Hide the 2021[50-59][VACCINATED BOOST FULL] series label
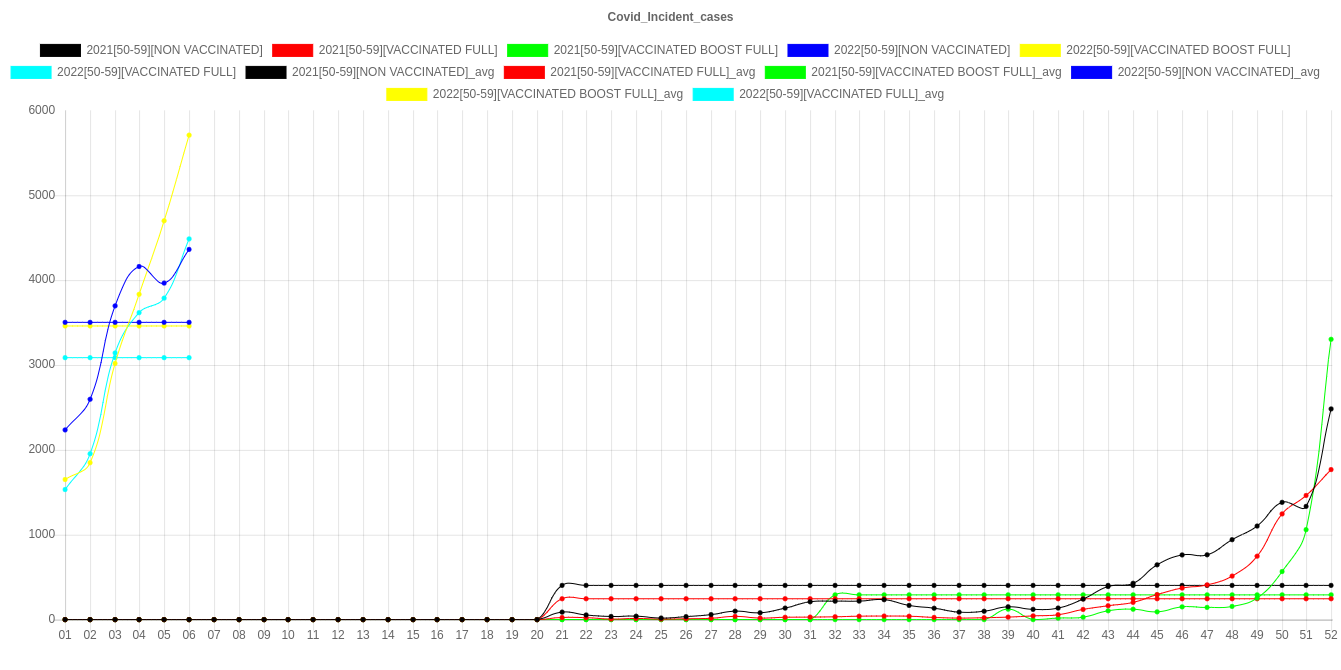 coord(665,50)
